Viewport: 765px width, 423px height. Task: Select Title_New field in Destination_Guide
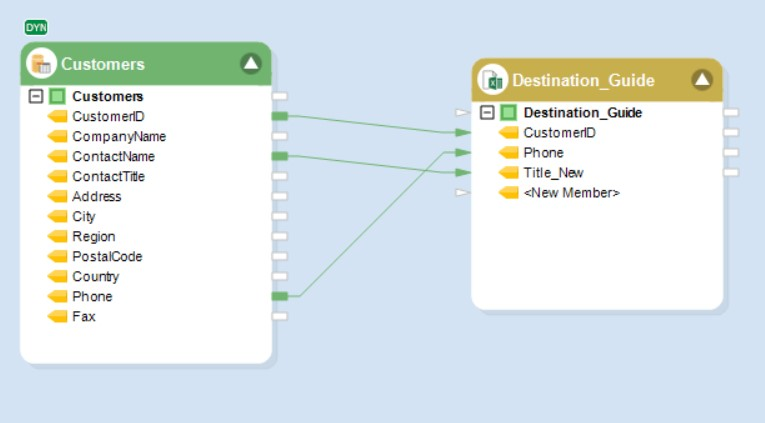[553, 173]
